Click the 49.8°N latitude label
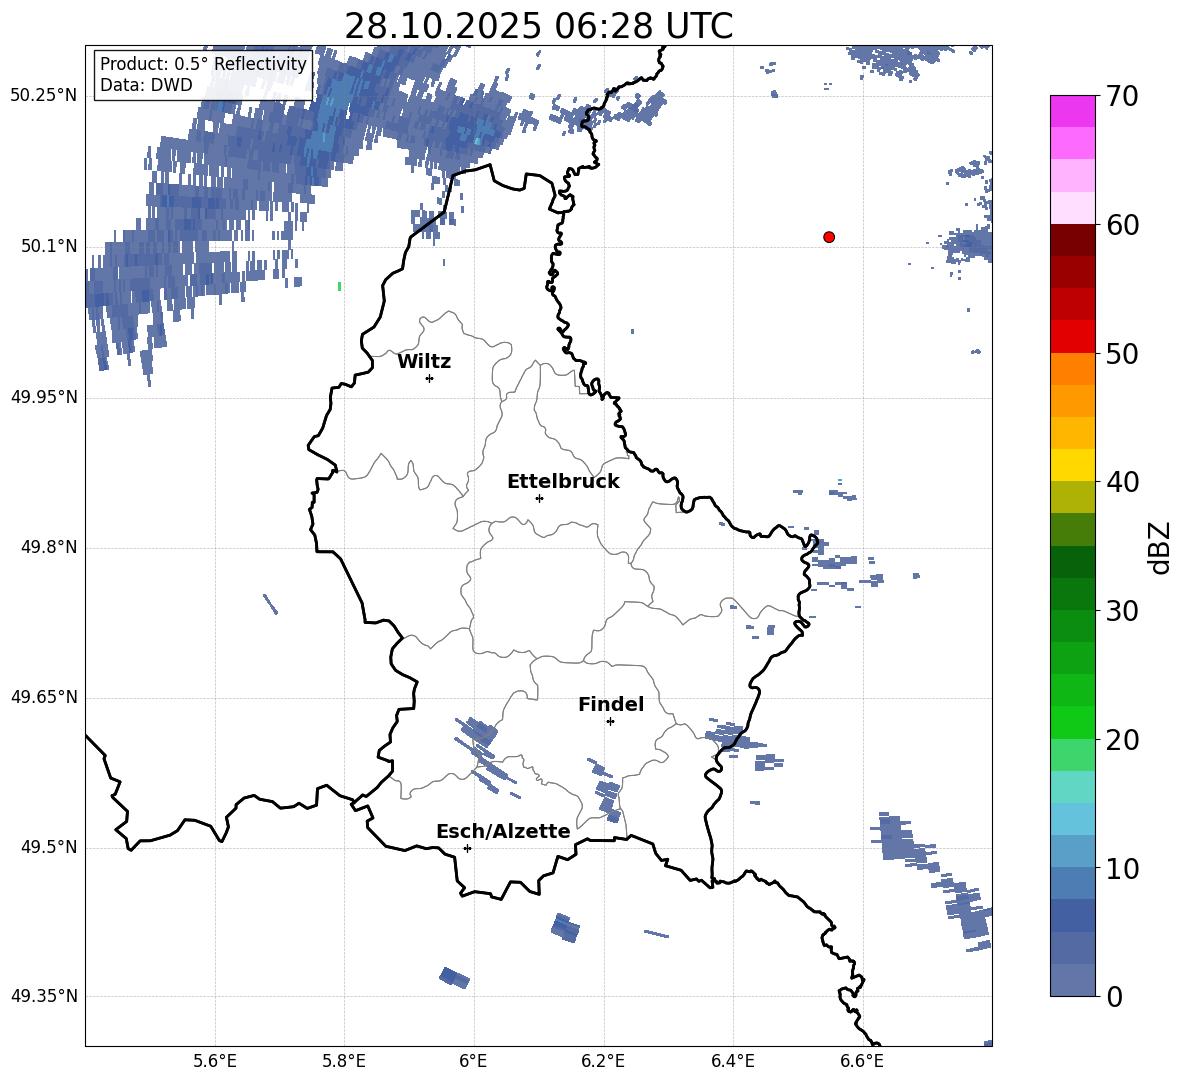 pos(49,547)
